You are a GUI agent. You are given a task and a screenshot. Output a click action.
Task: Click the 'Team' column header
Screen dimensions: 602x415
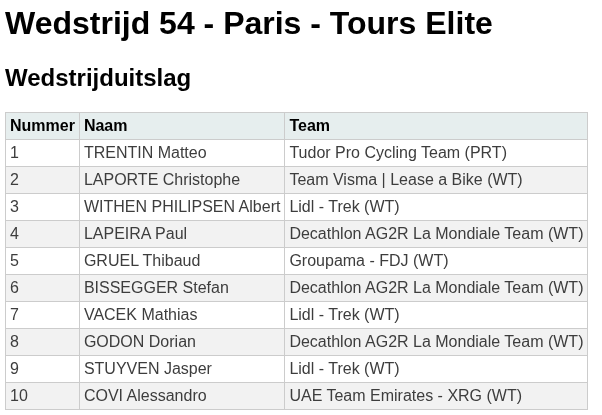pos(309,125)
